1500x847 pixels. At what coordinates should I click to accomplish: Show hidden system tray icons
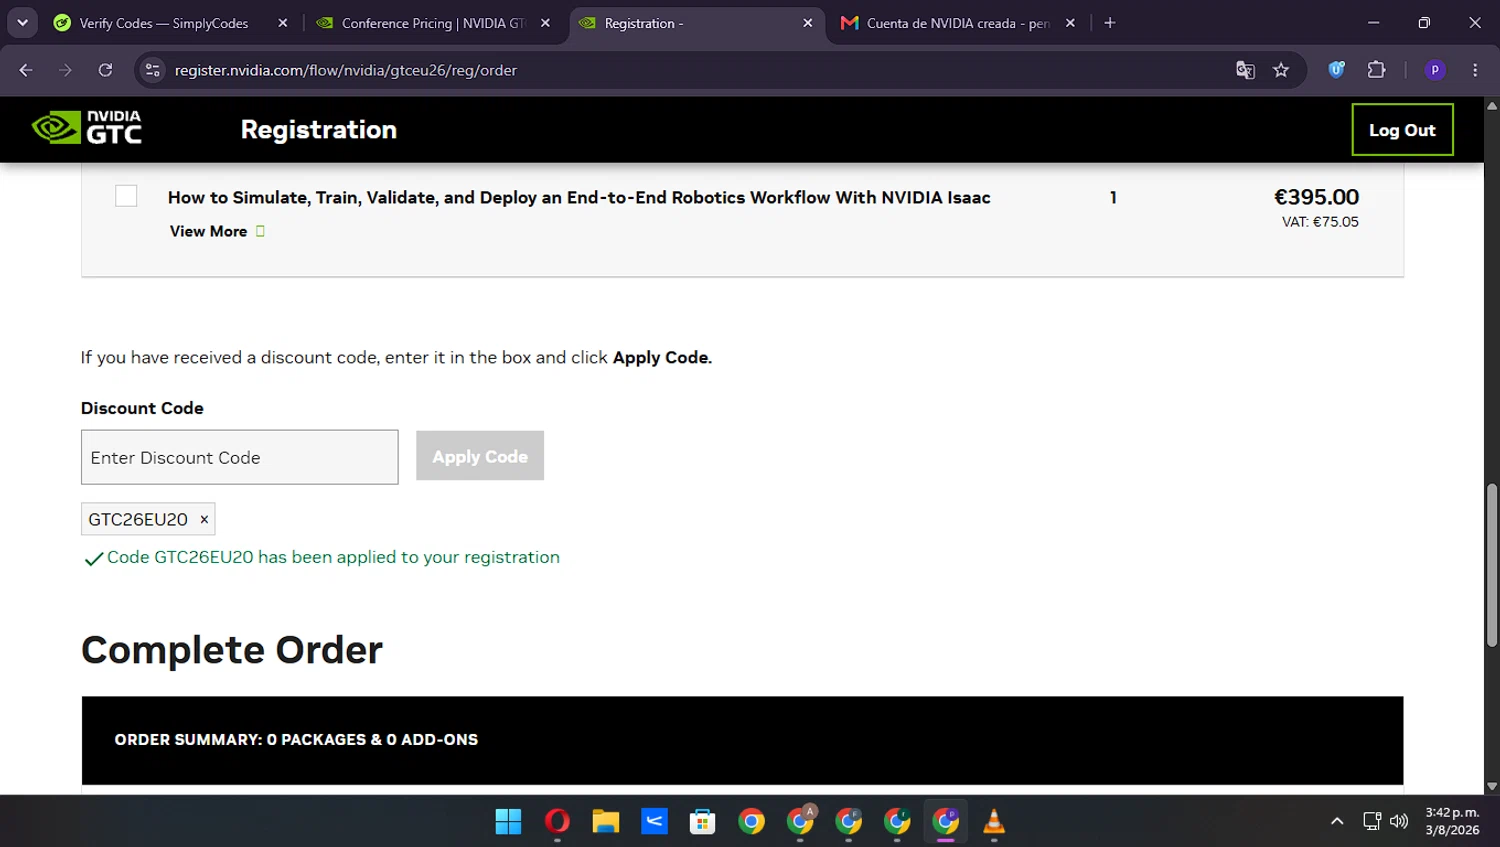1337,822
